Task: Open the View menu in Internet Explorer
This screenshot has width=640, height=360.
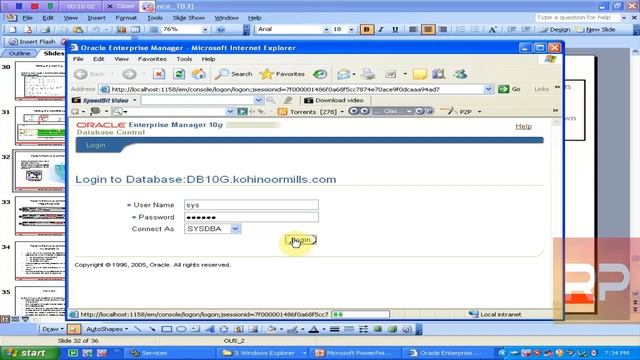Action: pyautogui.click(x=121, y=59)
